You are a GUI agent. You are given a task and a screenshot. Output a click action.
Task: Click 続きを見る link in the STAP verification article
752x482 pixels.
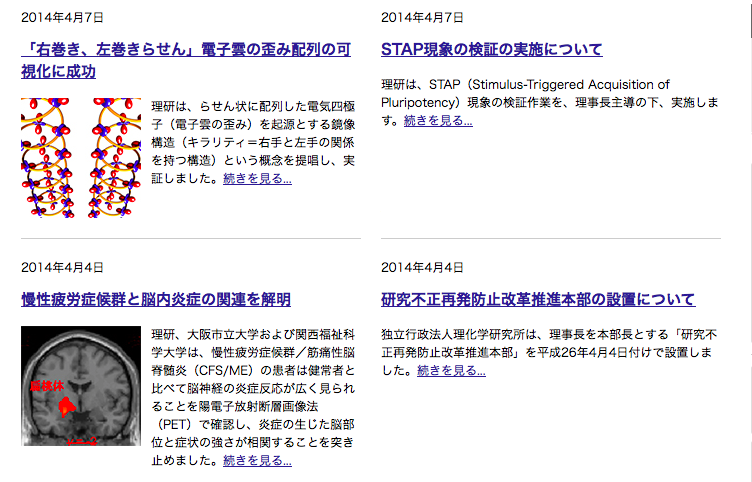[438, 121]
